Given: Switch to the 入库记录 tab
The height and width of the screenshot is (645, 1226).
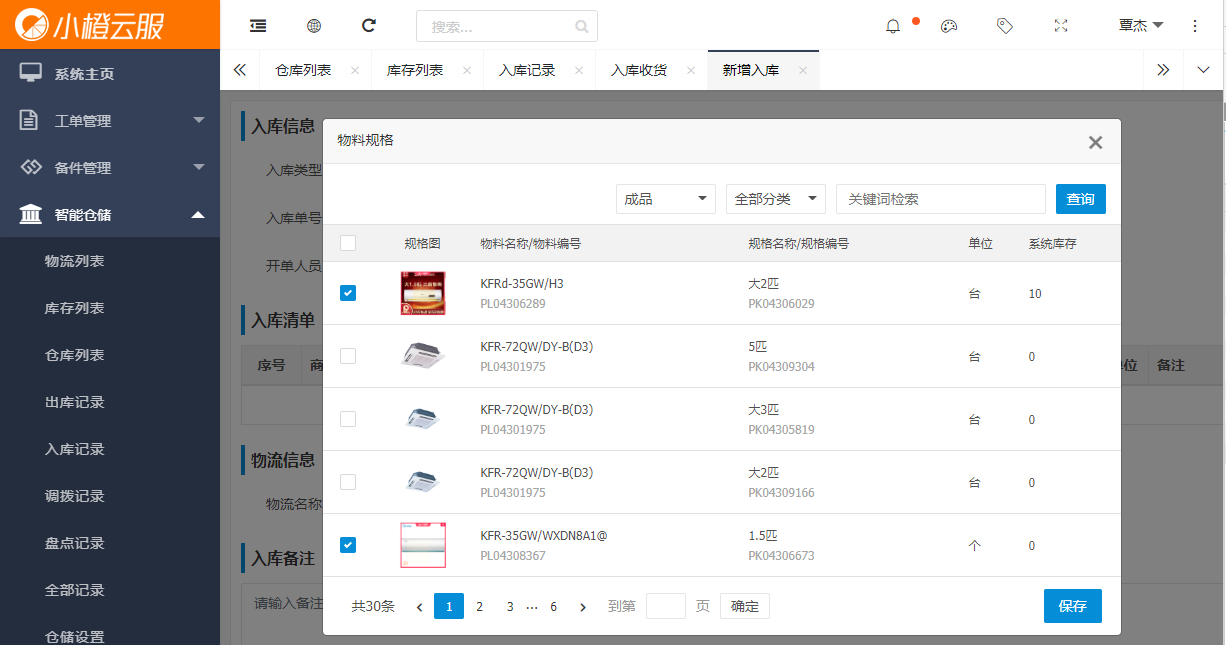Looking at the screenshot, I should pos(527,71).
